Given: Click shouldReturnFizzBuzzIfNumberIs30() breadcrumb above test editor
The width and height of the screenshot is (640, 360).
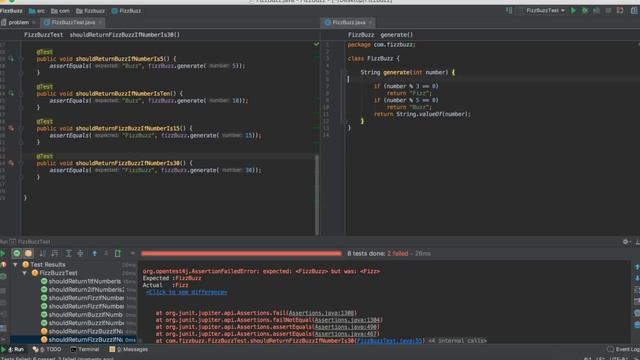Looking at the screenshot, I should [124, 35].
